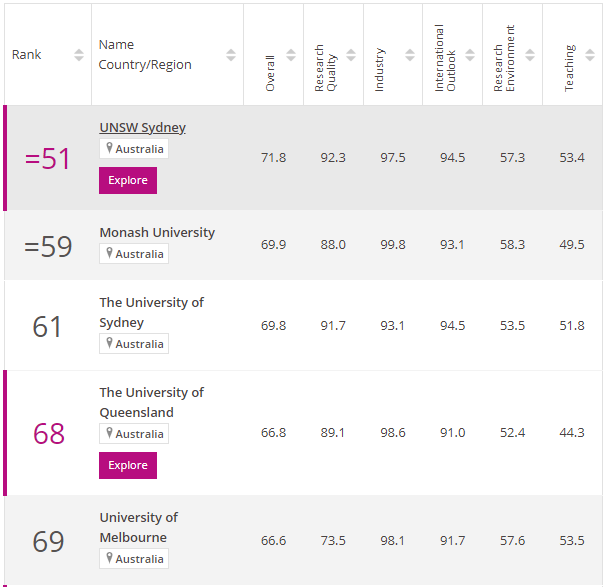Click Explore button under UNSW Sydney
This screenshot has height=587, width=607.
(x=128, y=180)
